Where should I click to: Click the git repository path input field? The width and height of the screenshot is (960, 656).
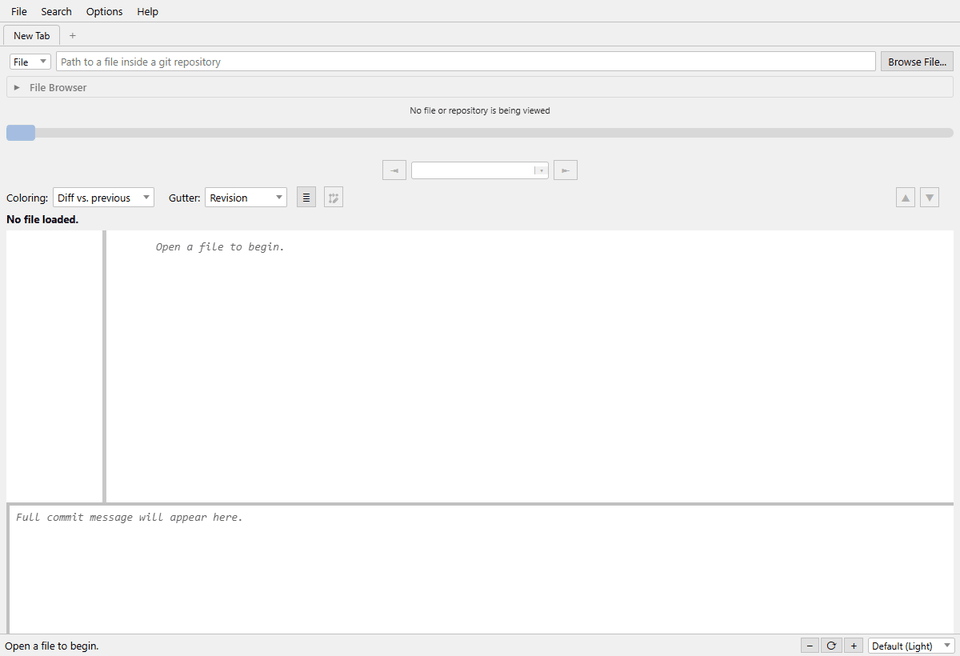point(466,62)
